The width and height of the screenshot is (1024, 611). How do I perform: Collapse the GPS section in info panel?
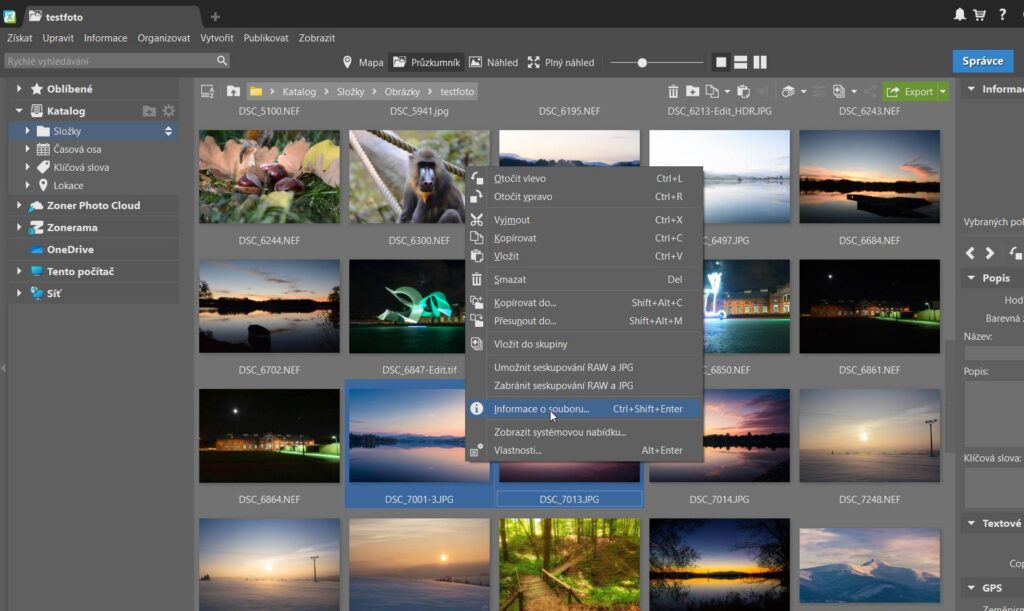click(971, 588)
